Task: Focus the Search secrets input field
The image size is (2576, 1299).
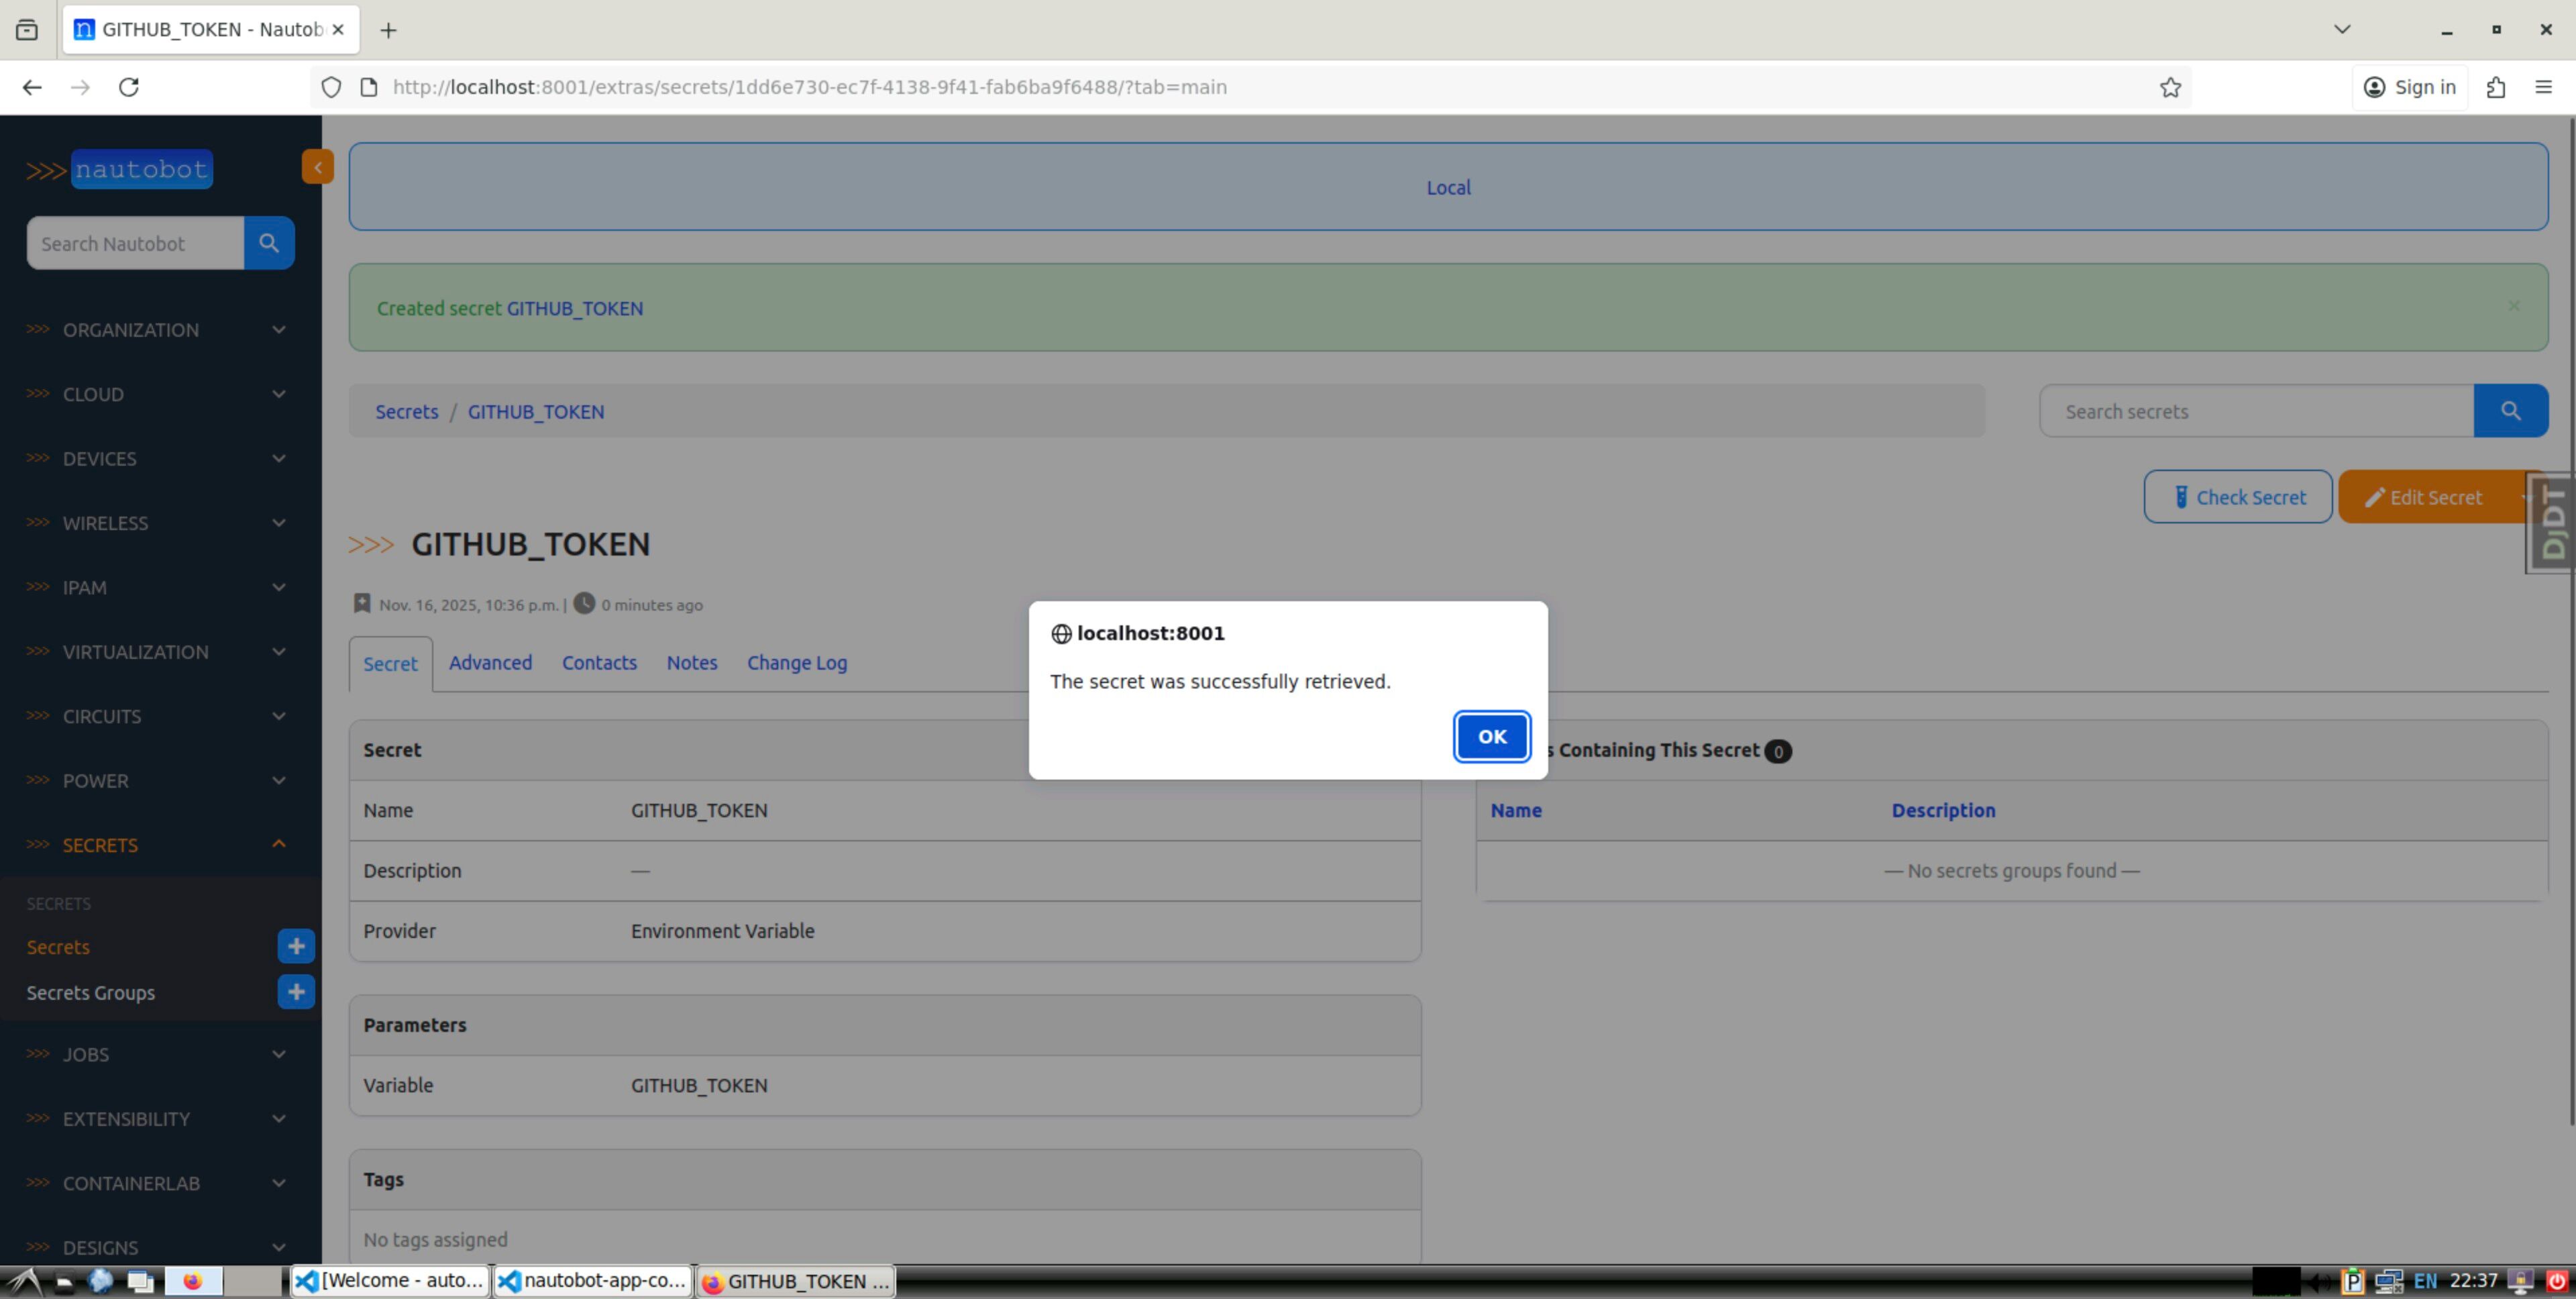Action: pyautogui.click(x=2256, y=411)
